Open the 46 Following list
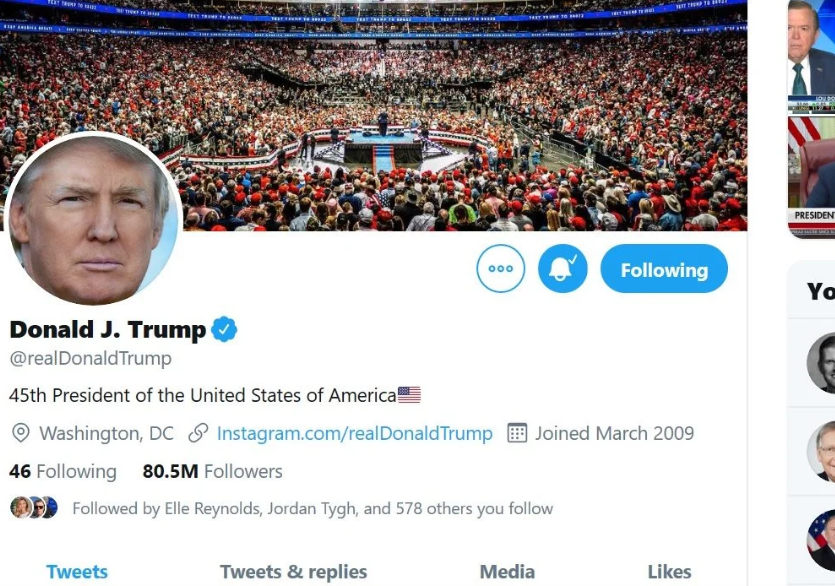Viewport: 835px width, 586px height. pyautogui.click(x=62, y=471)
